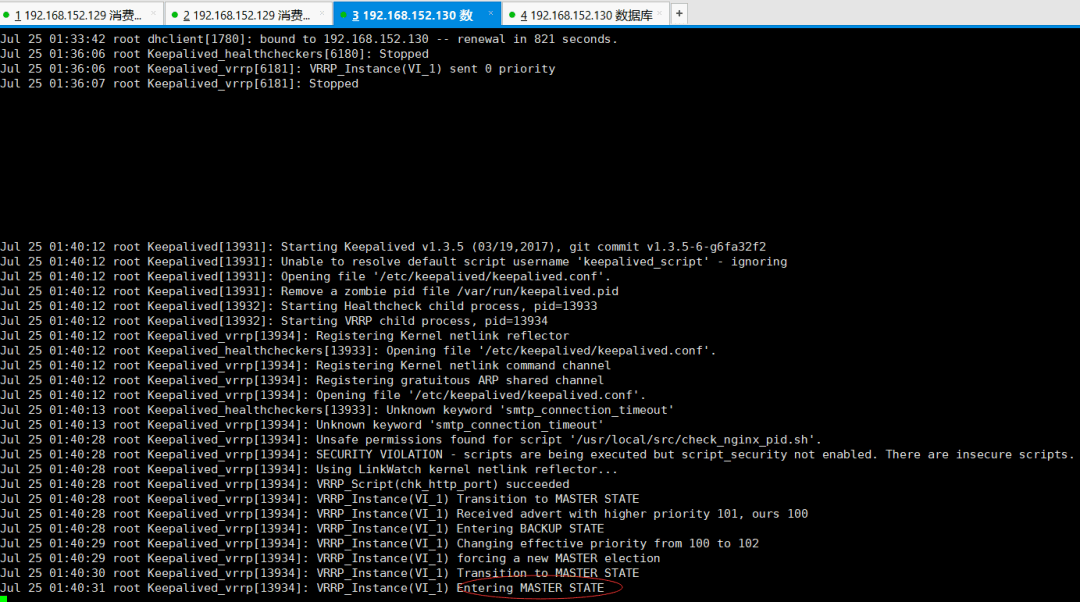1080x602 pixels.
Task: Click dhclient 'bound to 192.168.152.130' line
Action: tap(309, 39)
